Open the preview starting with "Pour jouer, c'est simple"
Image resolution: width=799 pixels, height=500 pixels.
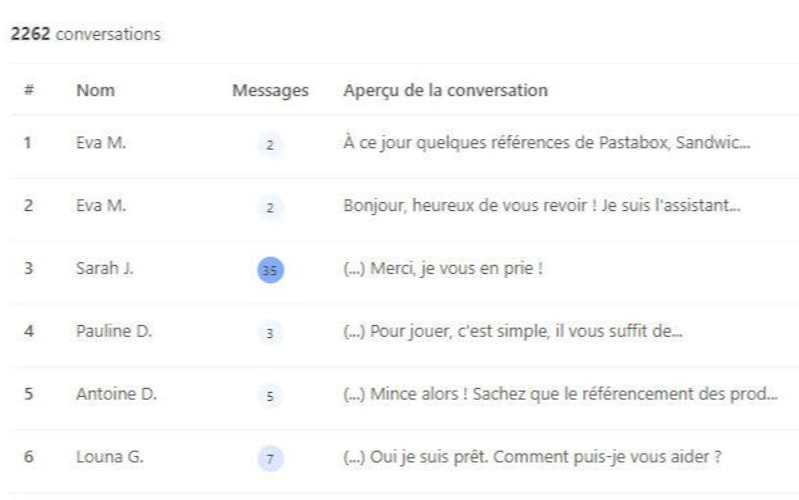point(512,331)
